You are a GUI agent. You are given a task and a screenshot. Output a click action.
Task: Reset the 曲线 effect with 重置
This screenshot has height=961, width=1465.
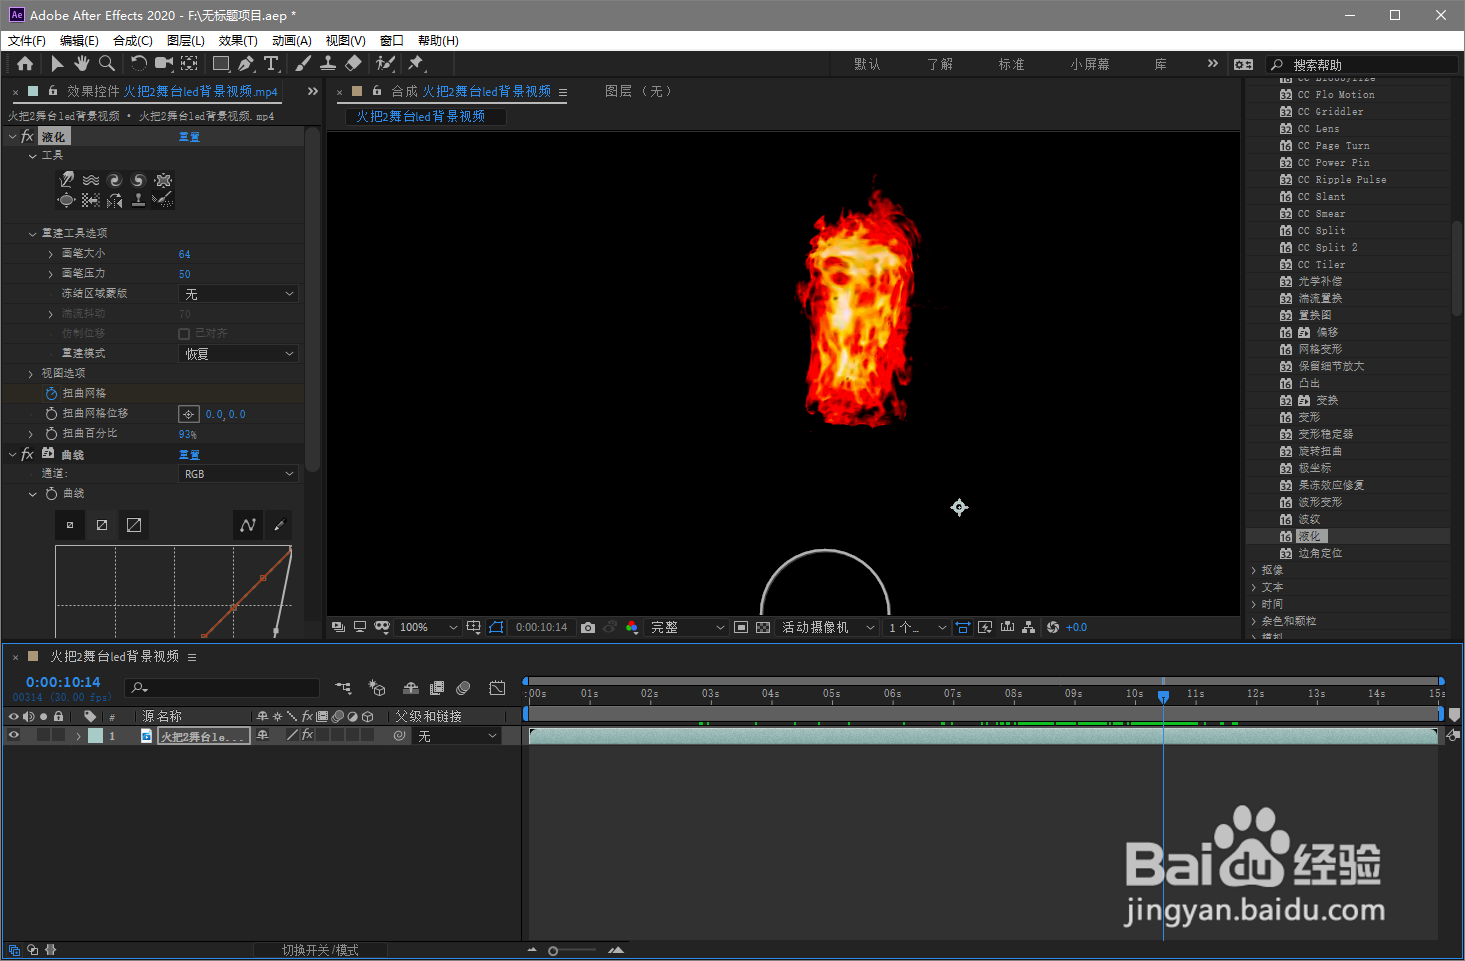(x=189, y=455)
